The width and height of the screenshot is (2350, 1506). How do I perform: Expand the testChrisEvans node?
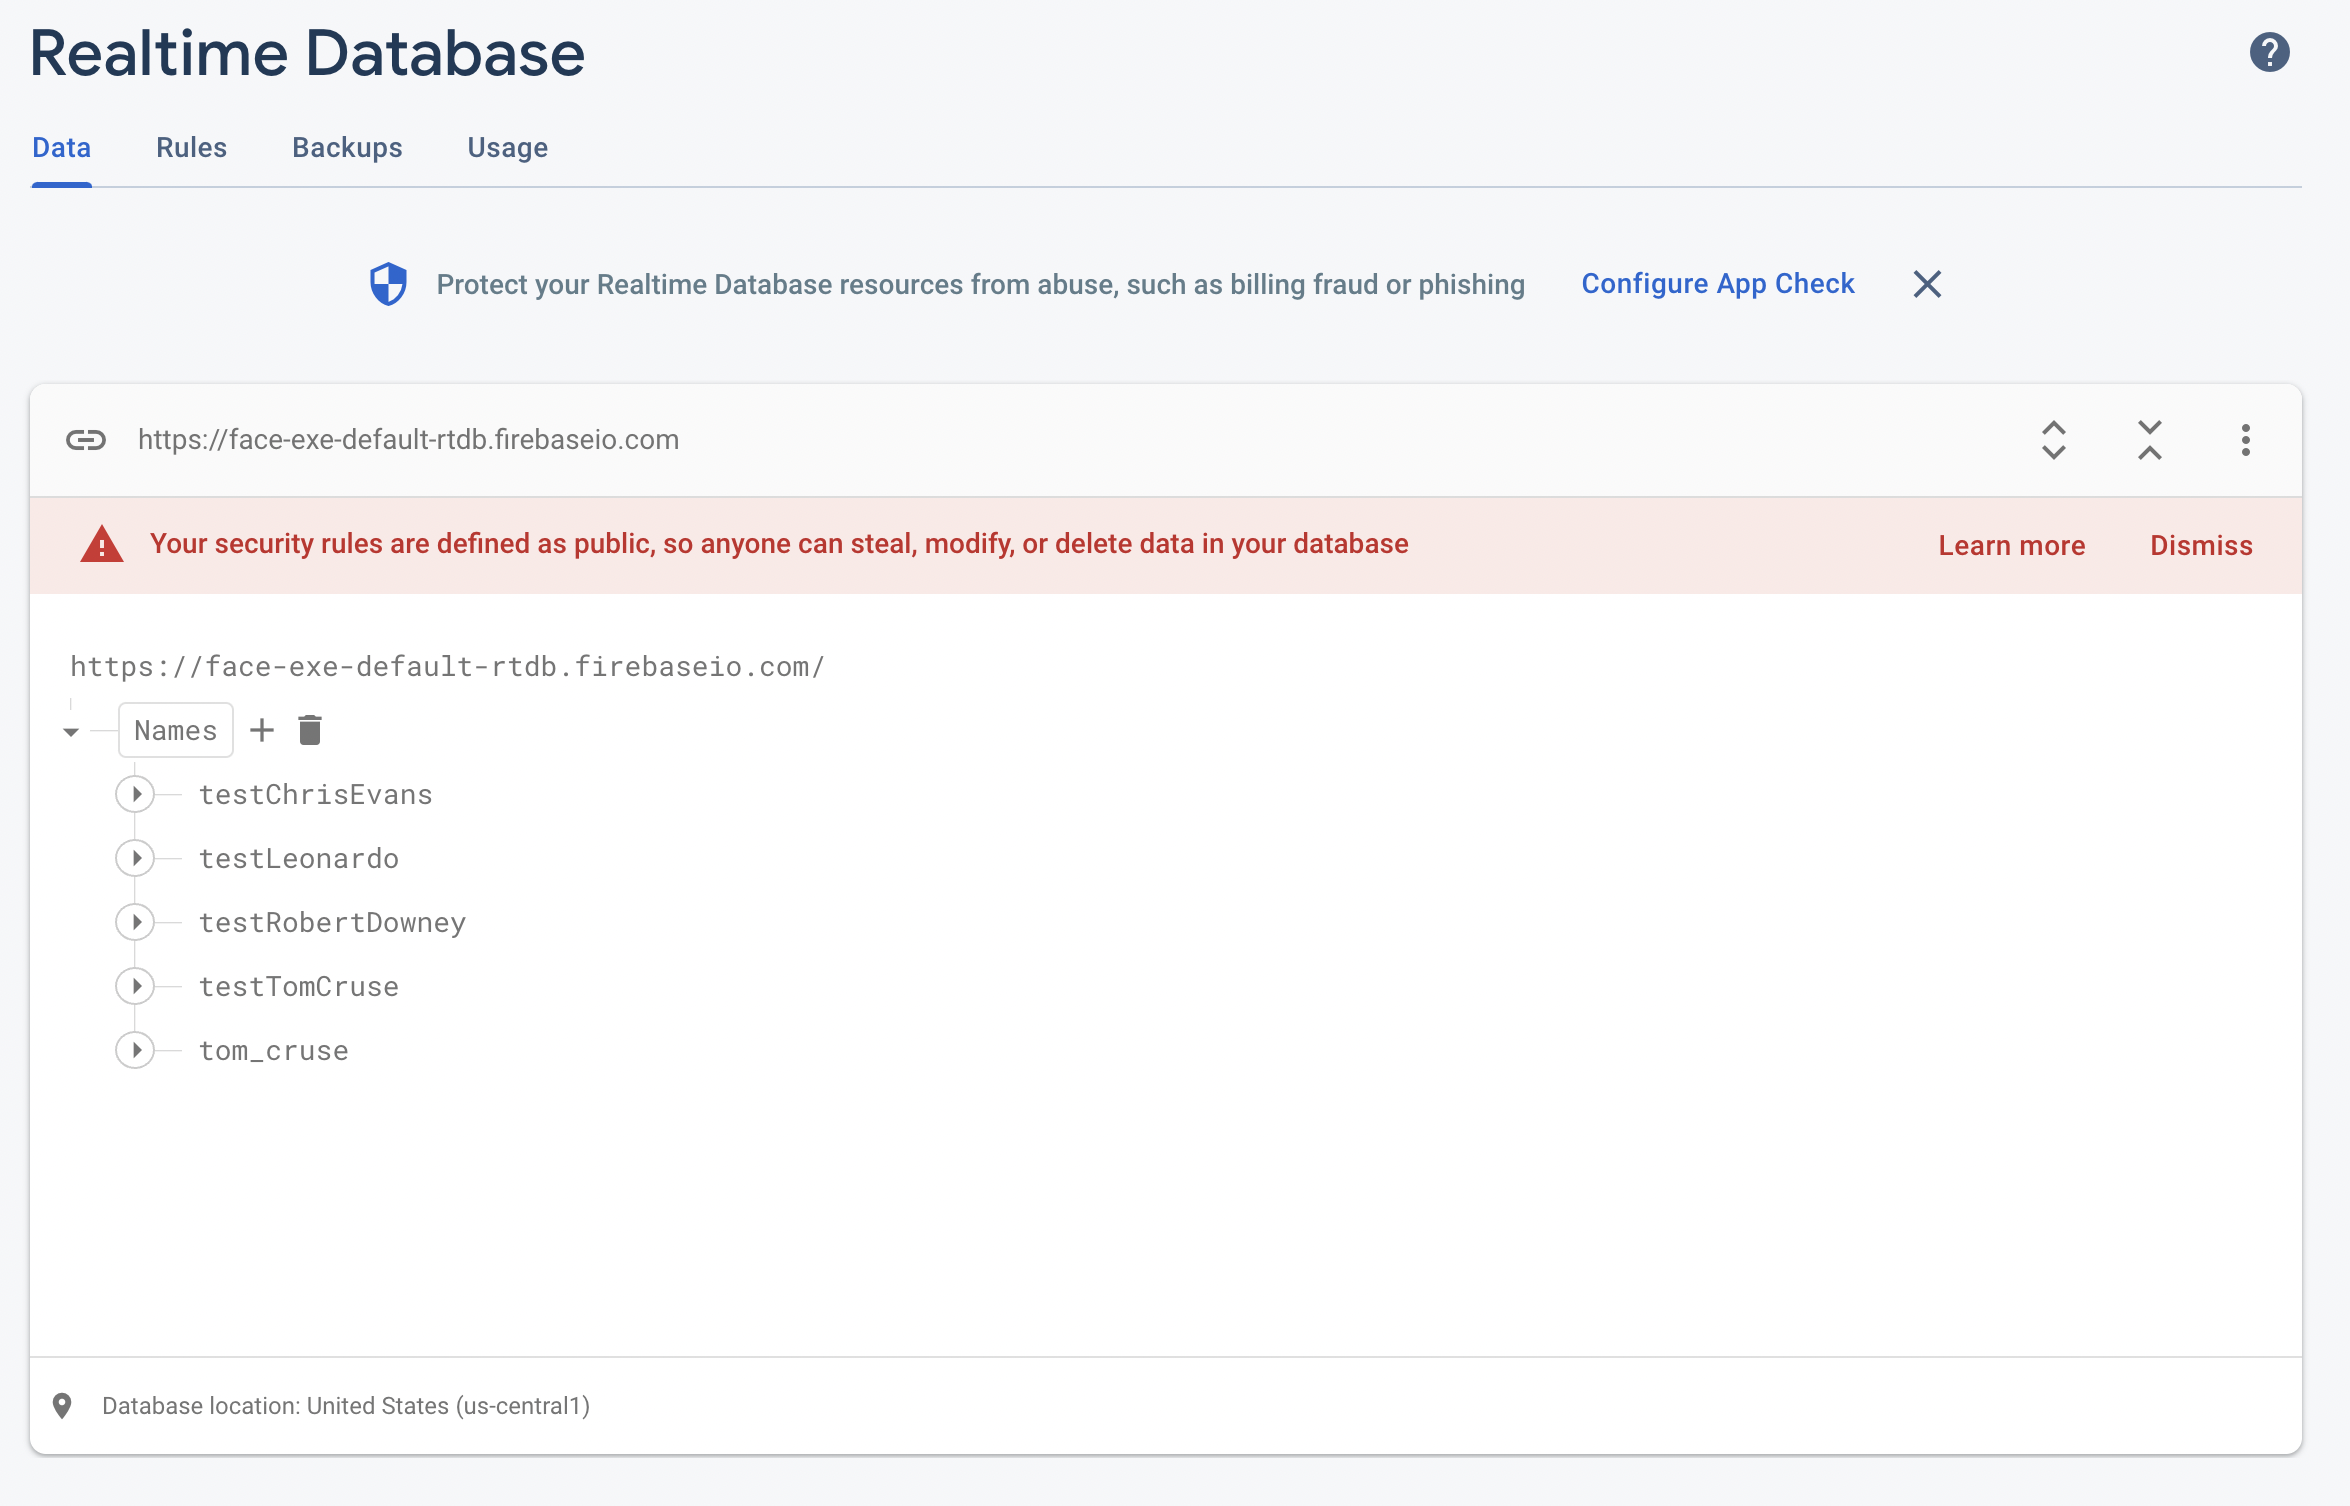(x=136, y=794)
